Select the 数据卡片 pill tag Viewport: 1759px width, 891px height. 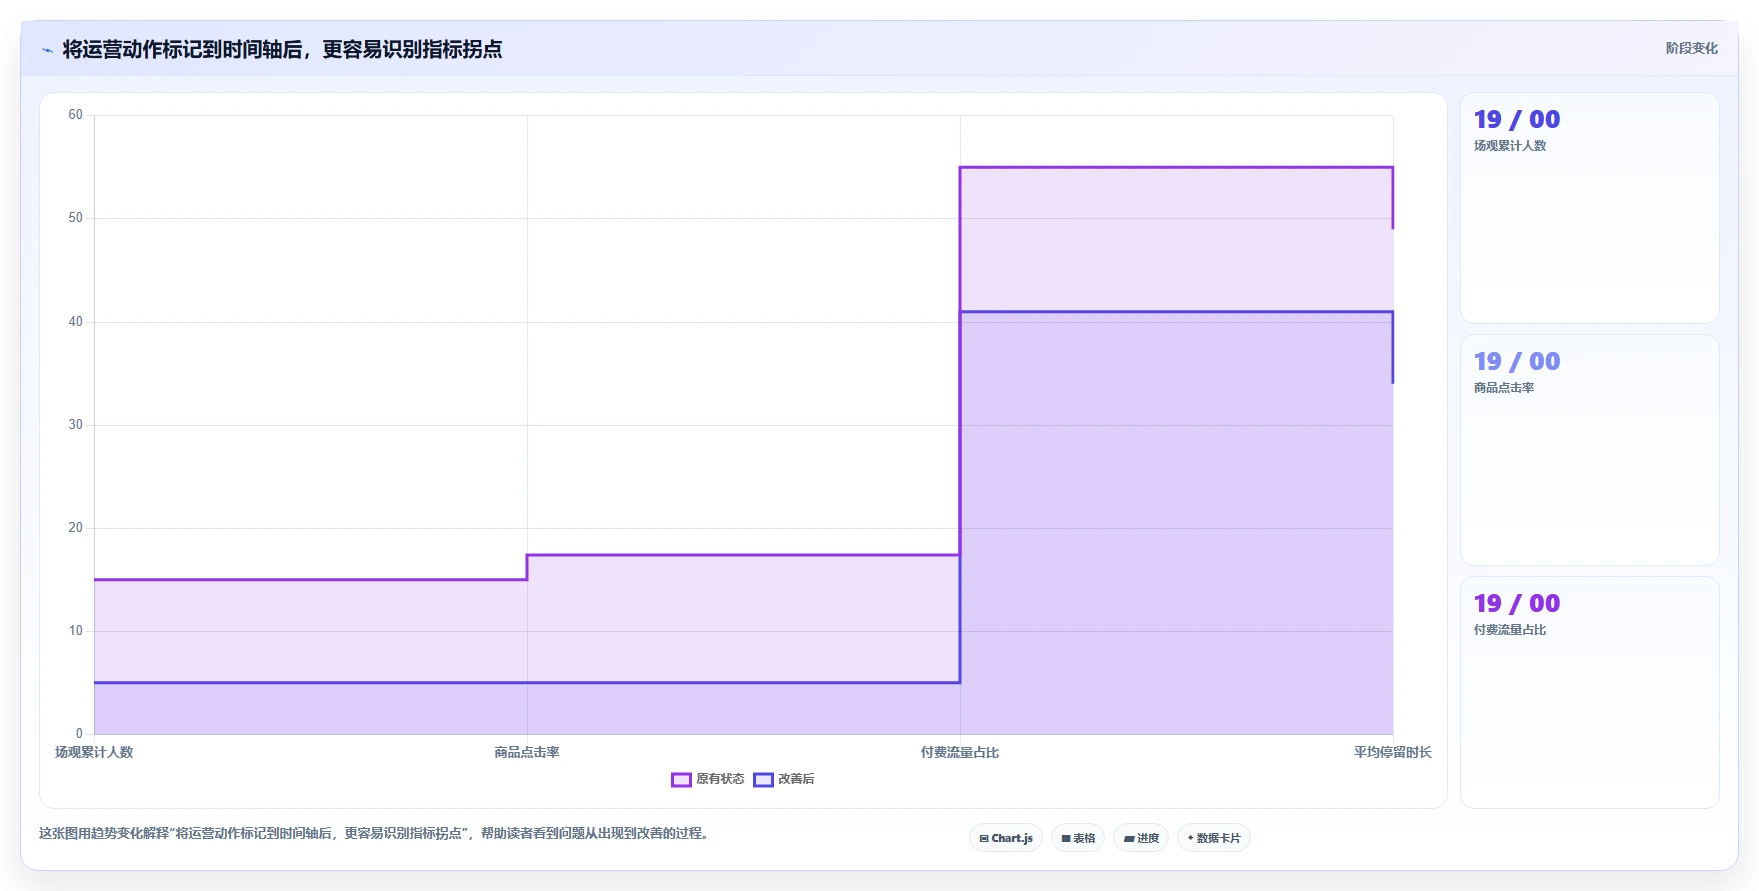tap(1214, 838)
